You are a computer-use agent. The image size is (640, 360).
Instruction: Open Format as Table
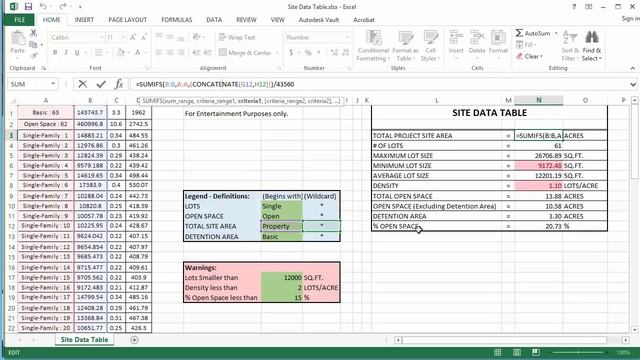405,45
